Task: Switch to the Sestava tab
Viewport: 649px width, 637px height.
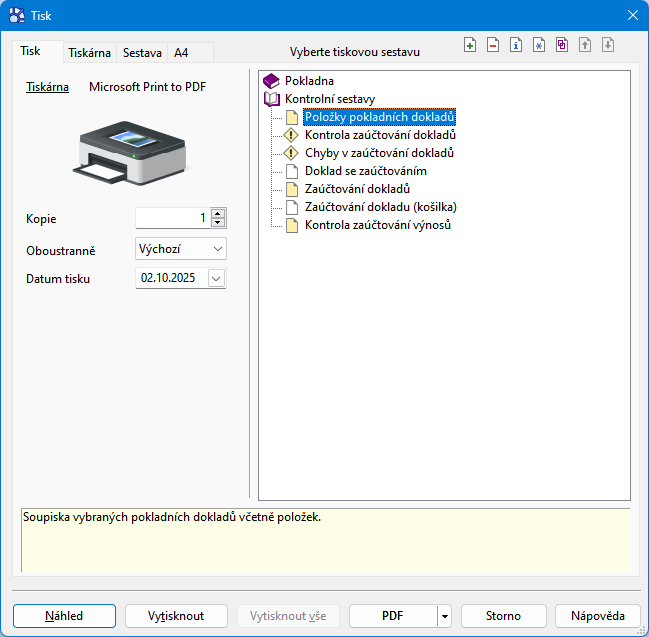Action: pos(142,52)
